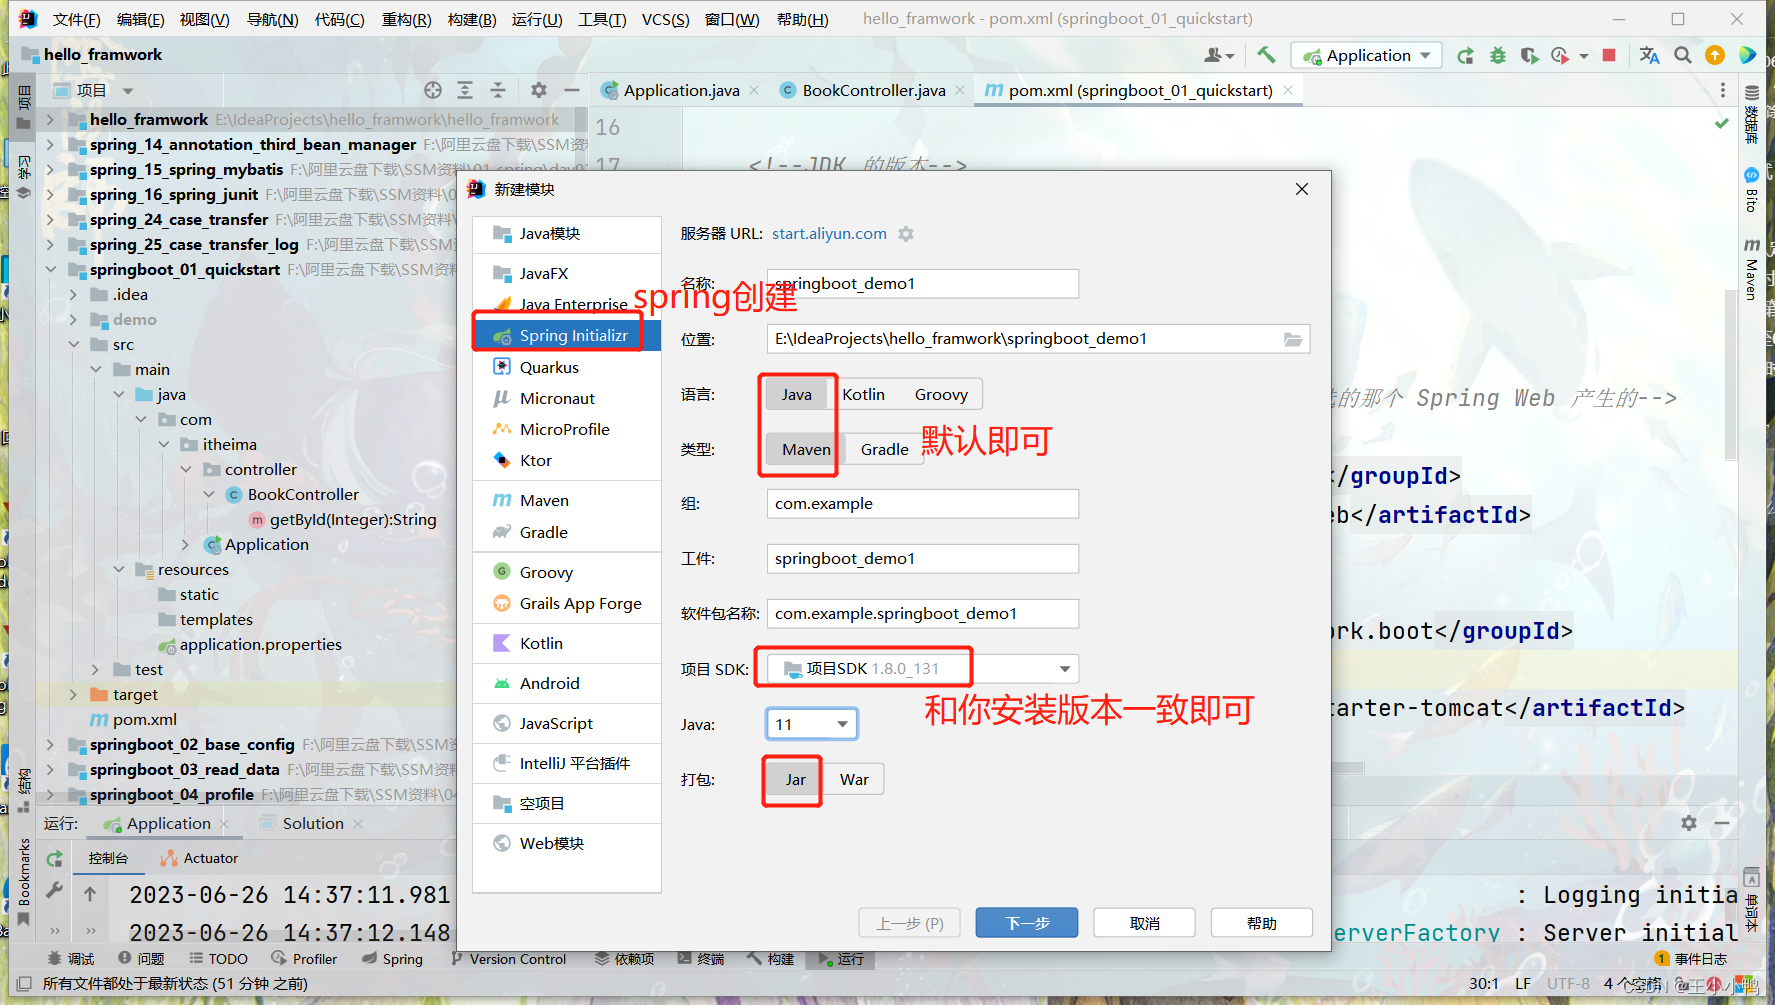This screenshot has height=1005, width=1775.
Task: Rerun application in Run panel
Action: coord(55,858)
